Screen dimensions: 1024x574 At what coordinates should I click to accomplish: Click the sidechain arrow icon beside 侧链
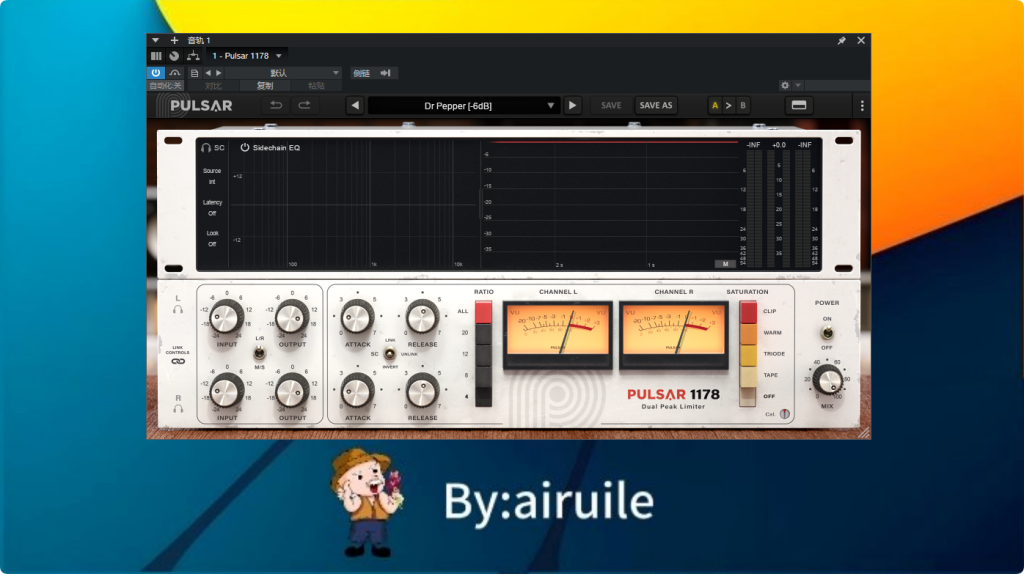coord(385,73)
